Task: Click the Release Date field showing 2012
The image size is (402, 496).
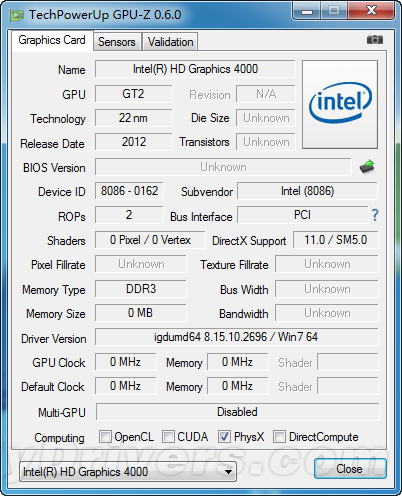Action: 134,142
